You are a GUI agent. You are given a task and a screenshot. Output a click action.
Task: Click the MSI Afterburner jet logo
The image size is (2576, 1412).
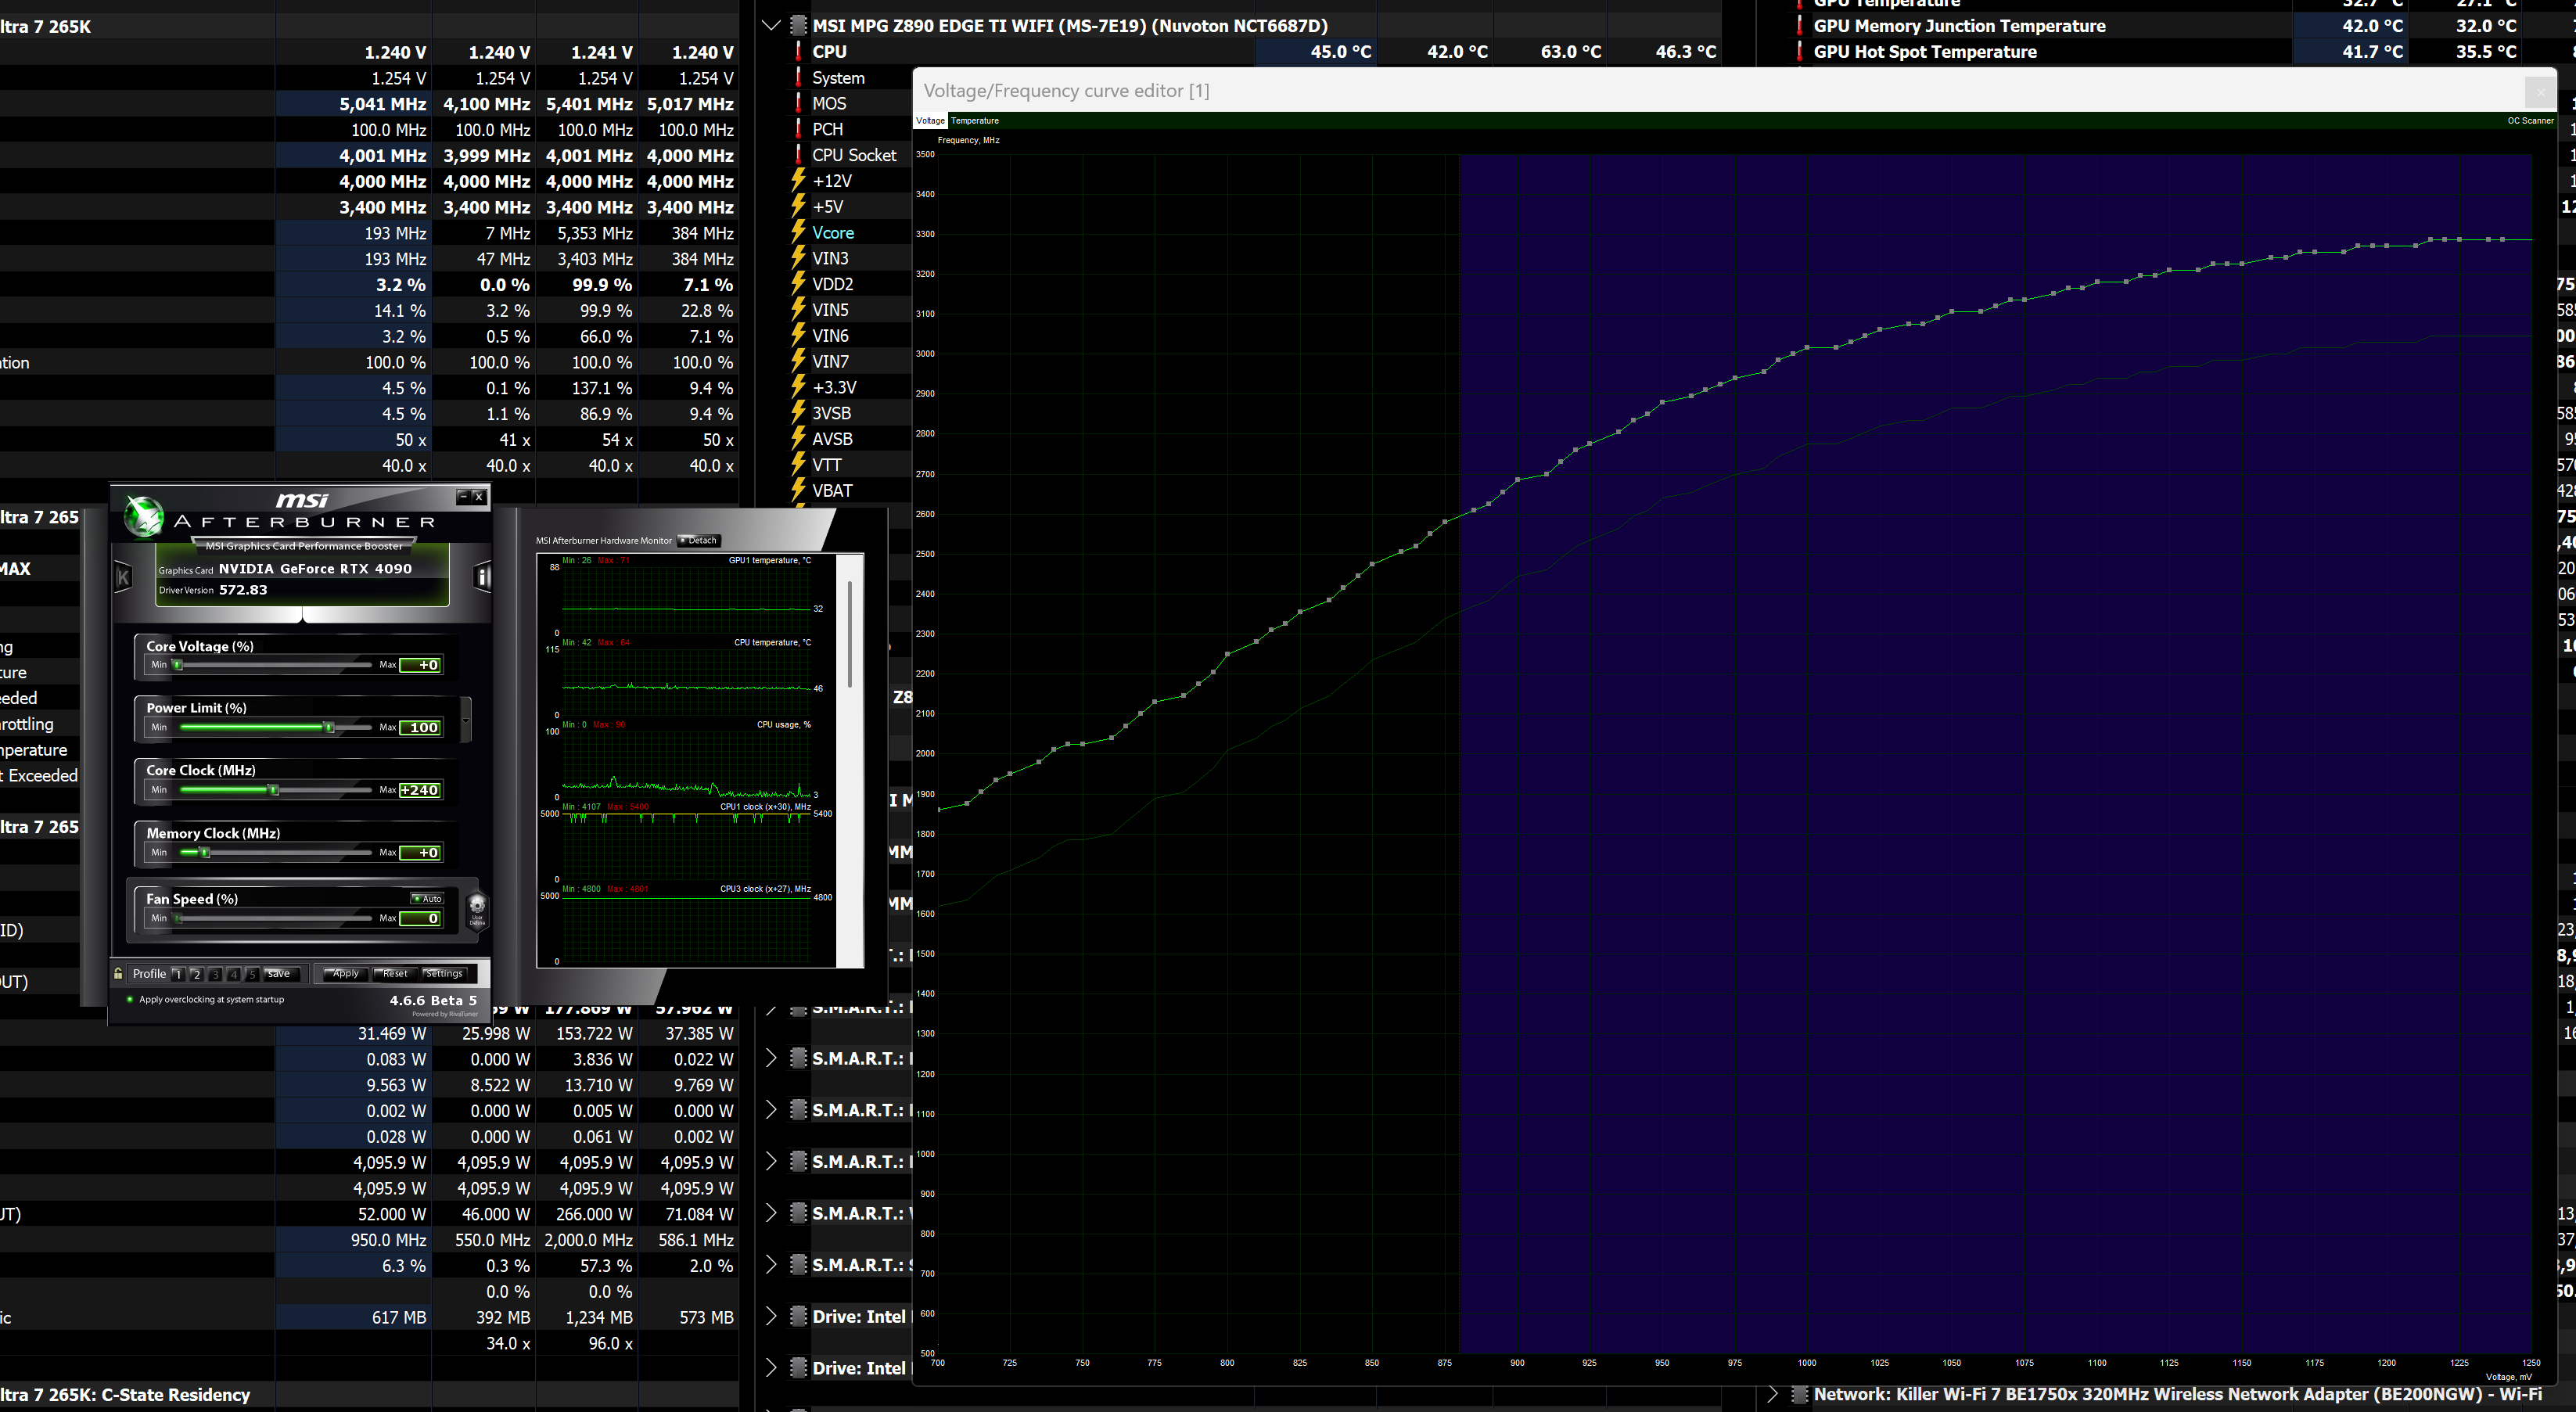(x=143, y=516)
